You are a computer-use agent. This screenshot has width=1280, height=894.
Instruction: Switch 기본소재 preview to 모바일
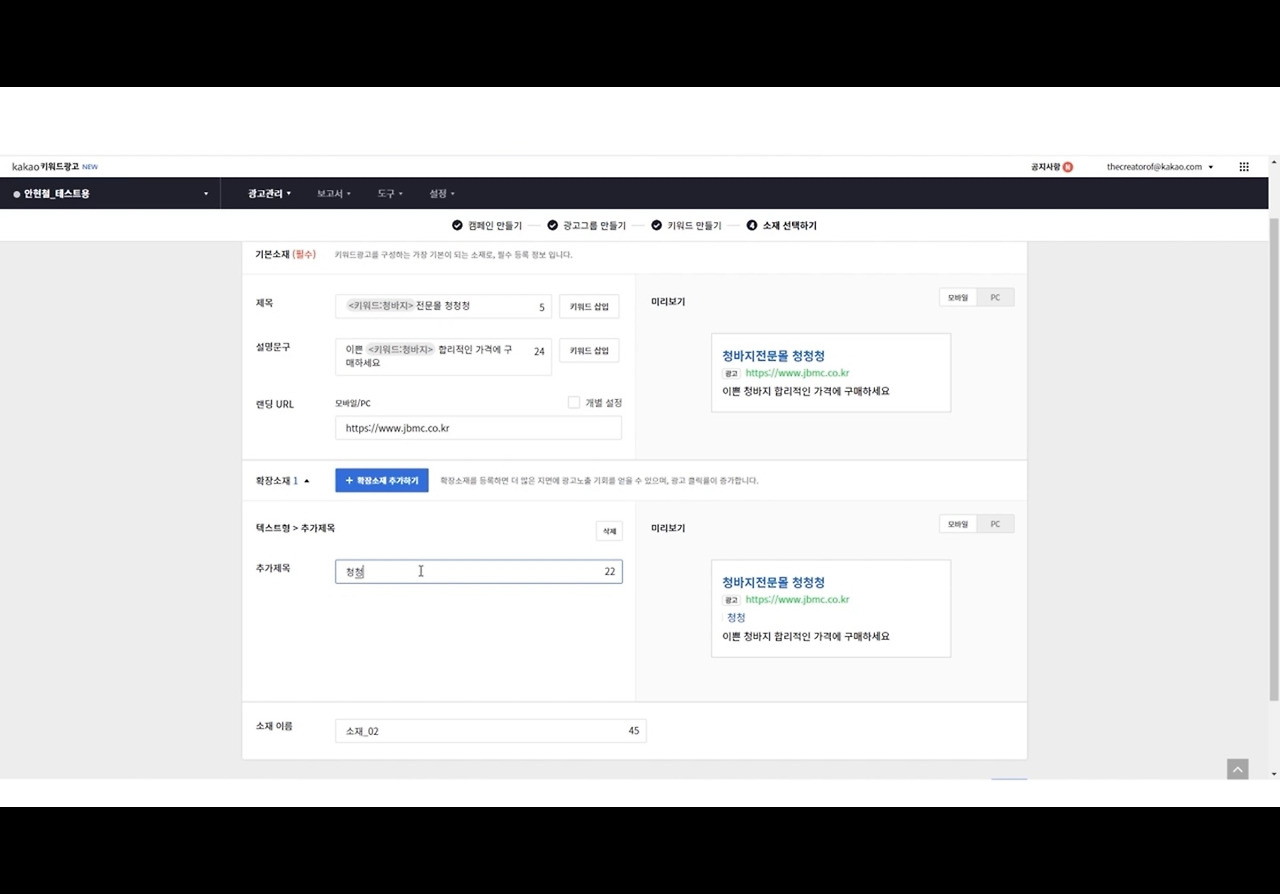pyautogui.click(x=958, y=298)
